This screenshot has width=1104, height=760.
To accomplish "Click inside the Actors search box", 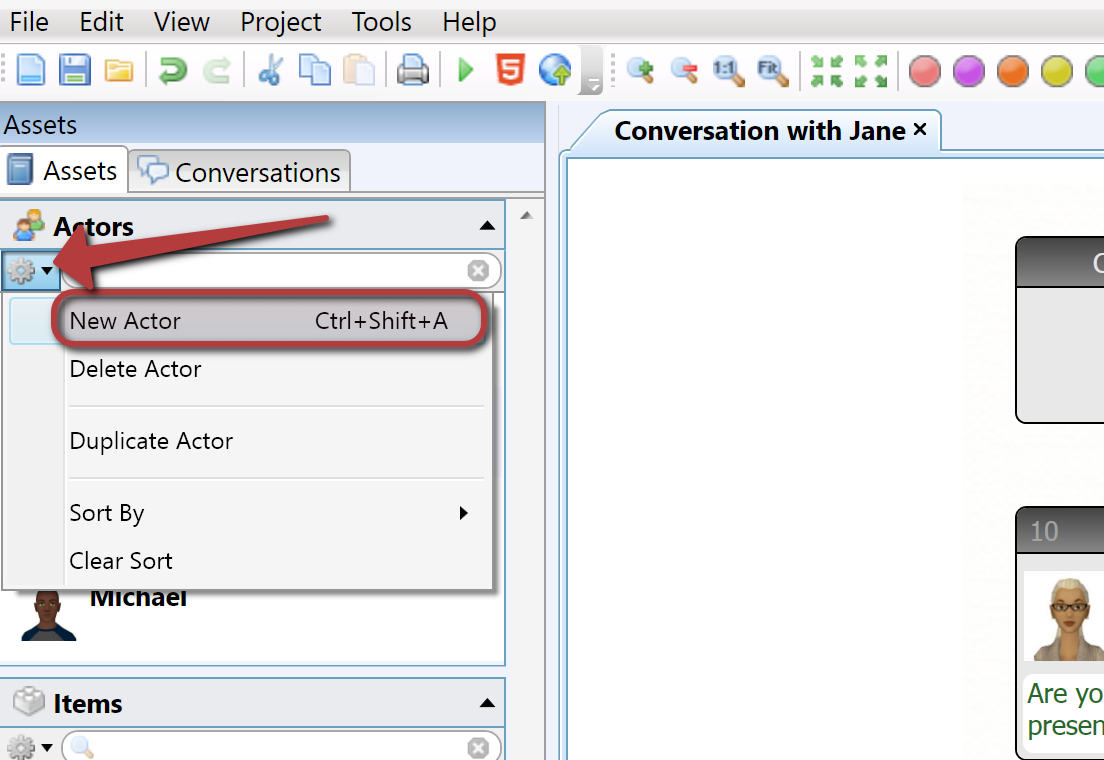I will [282, 270].
